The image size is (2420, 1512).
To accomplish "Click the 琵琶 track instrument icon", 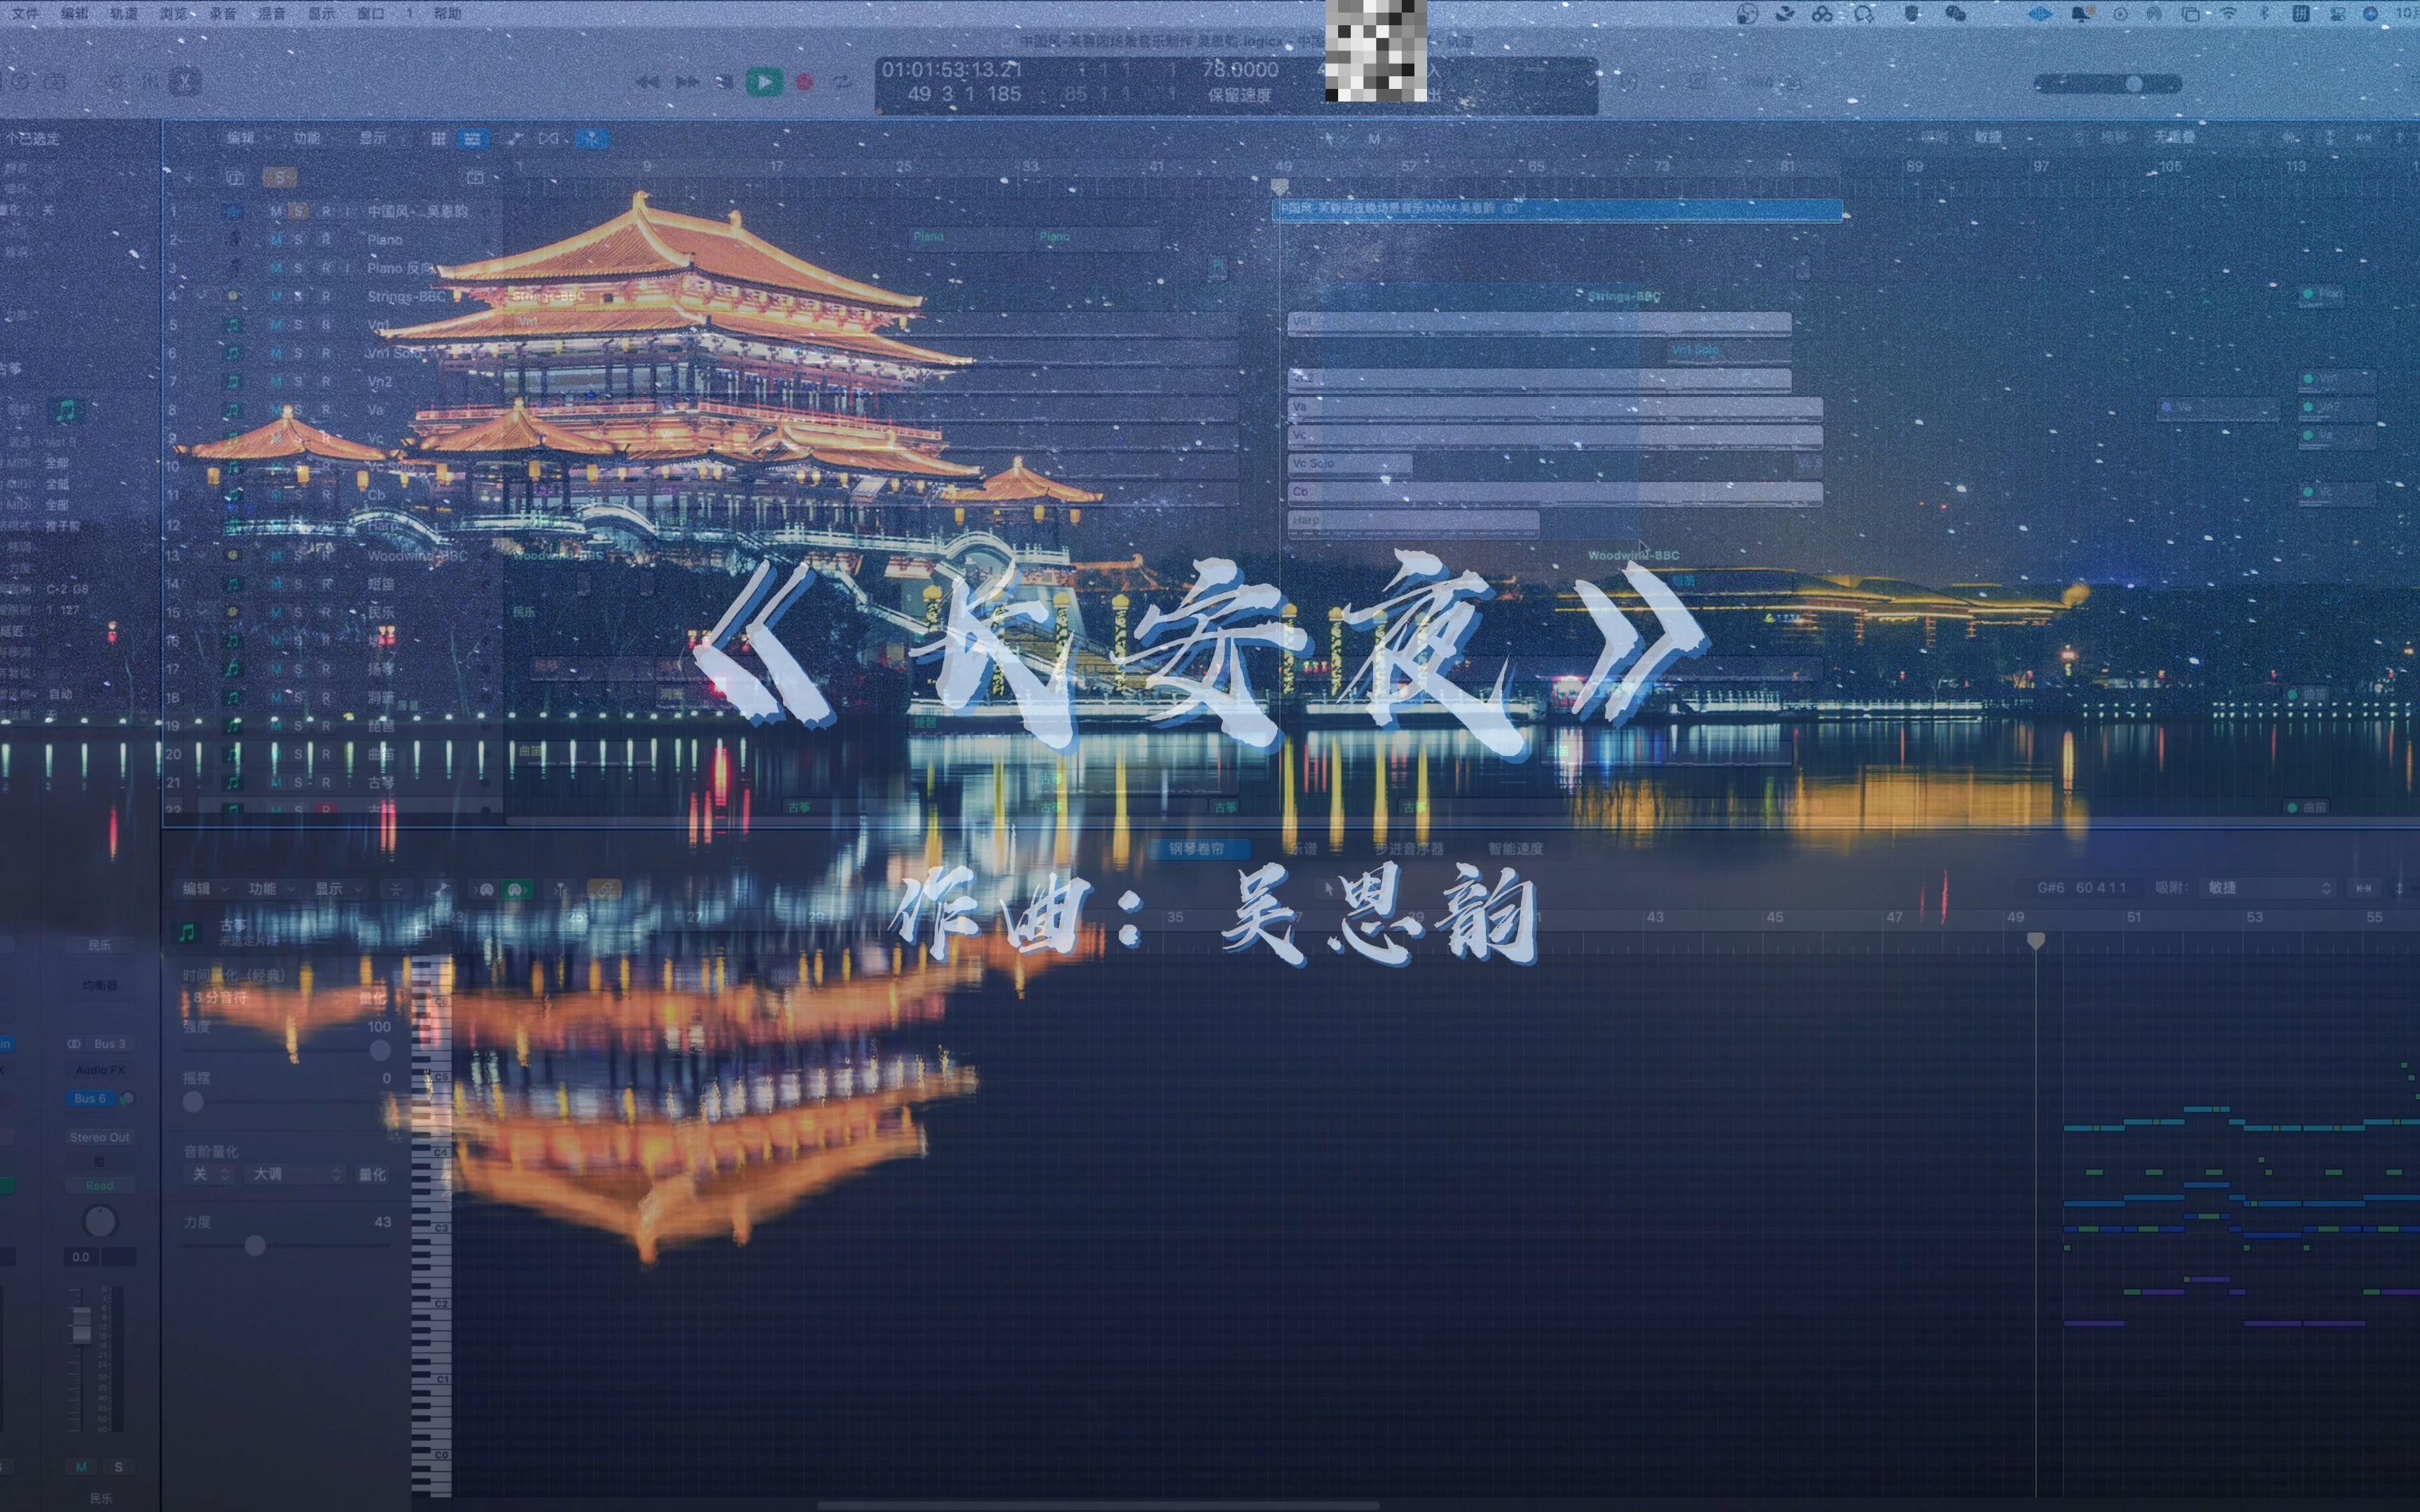I will (x=233, y=726).
